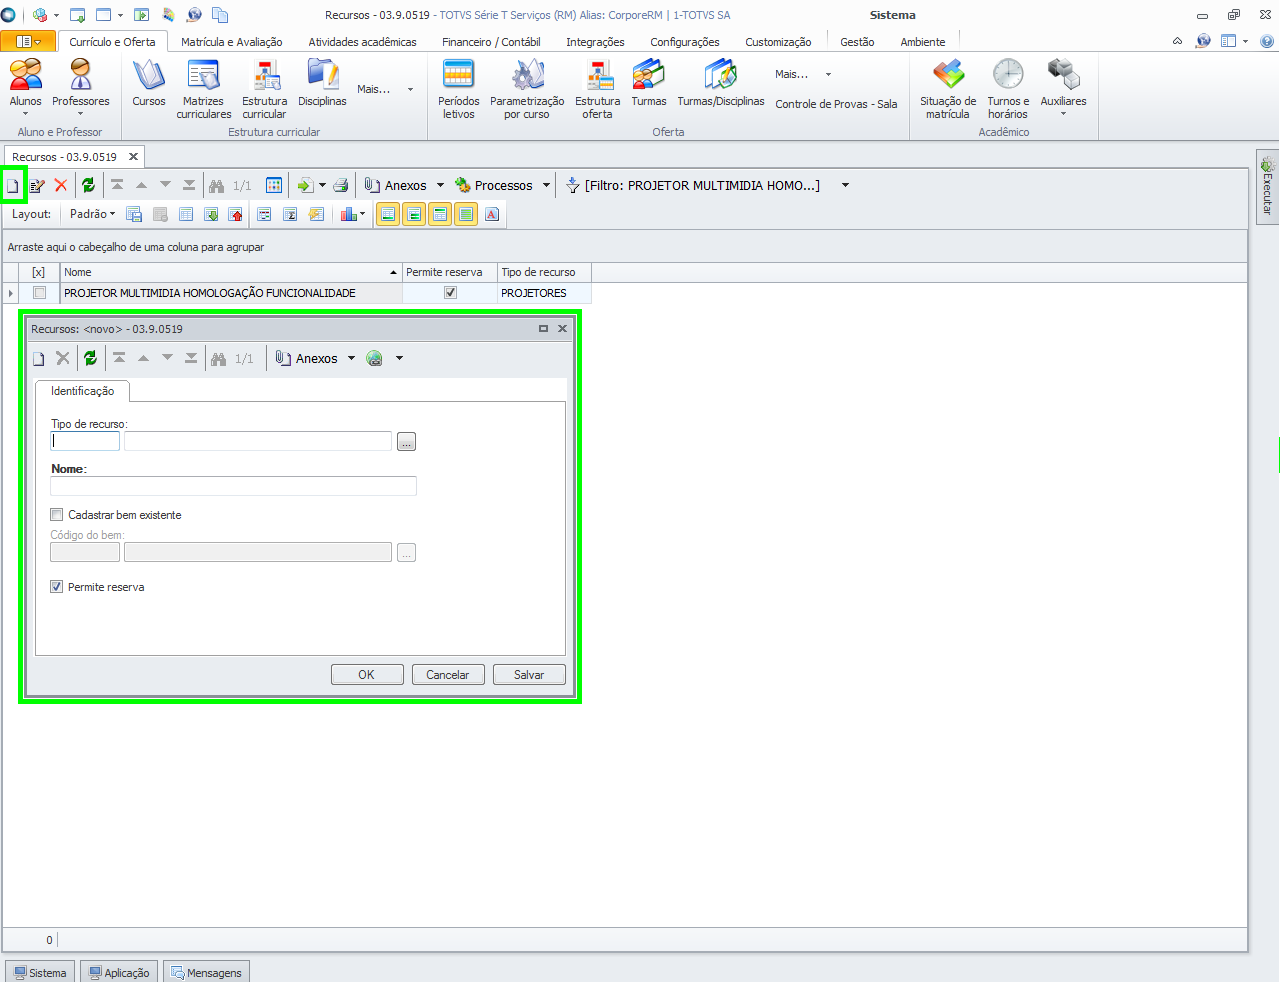Open the Disciplinas ribbon icon
This screenshot has width=1280, height=982.
[322, 83]
